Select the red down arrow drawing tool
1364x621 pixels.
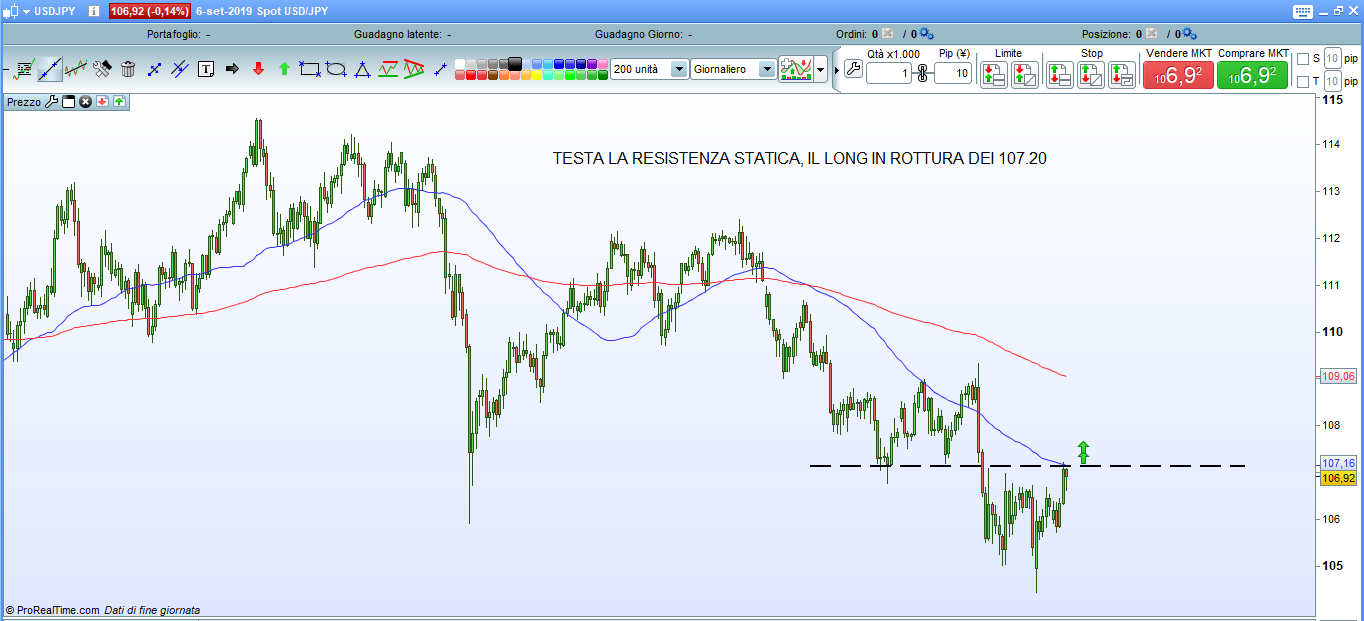[258, 69]
